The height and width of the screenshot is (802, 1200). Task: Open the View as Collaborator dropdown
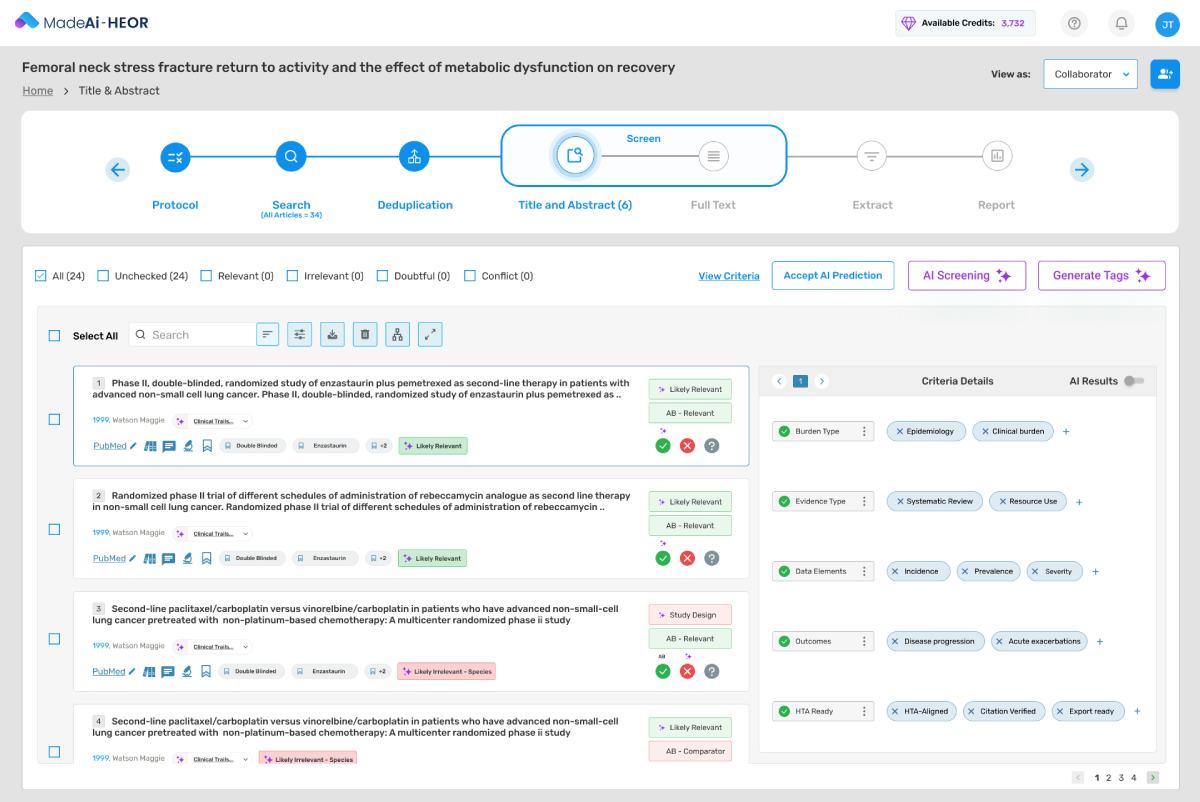pos(1090,74)
